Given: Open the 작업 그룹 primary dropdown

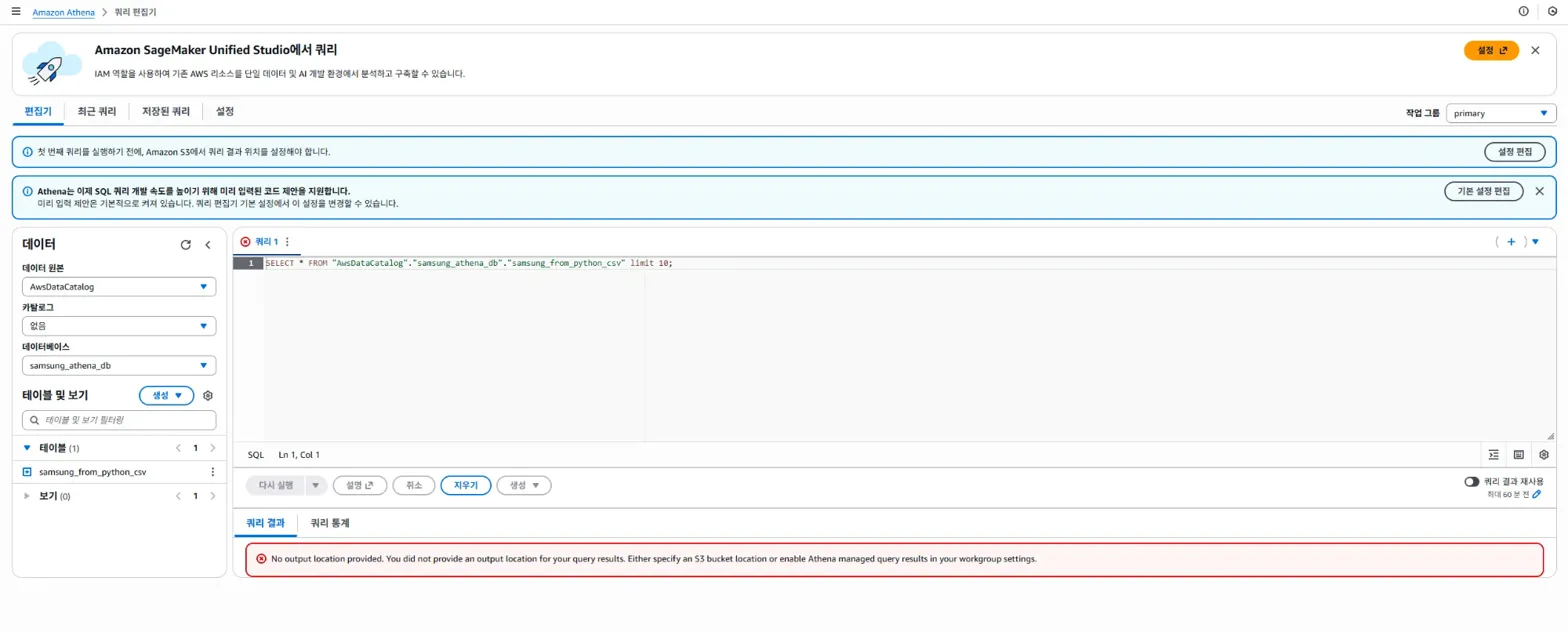Looking at the screenshot, I should 1501,113.
